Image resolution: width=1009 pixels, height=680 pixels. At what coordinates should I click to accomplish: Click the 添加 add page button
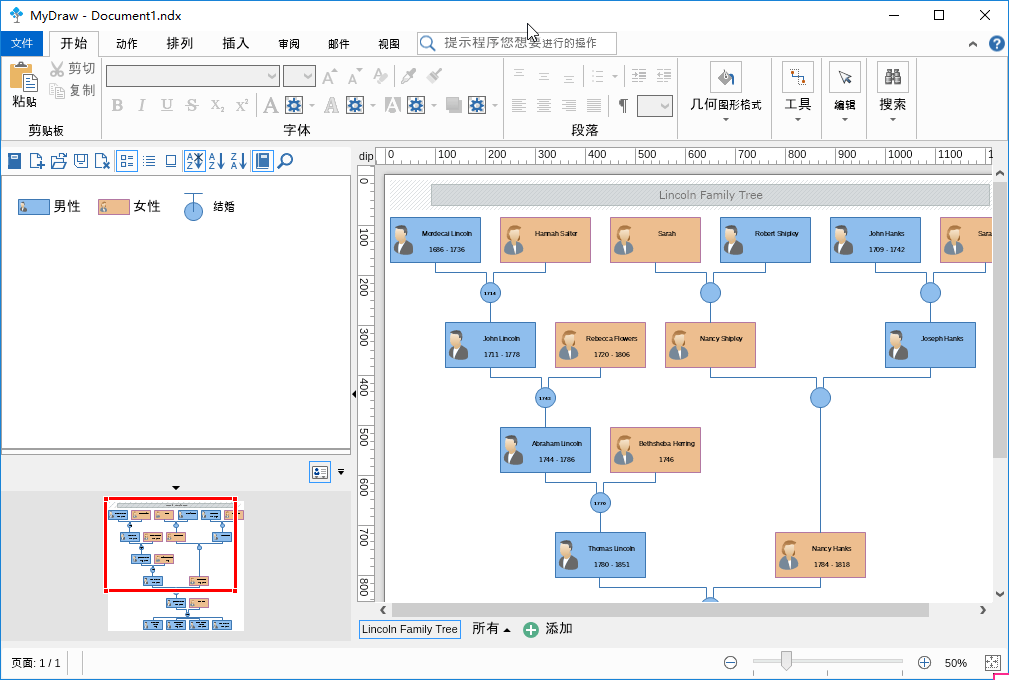548,629
